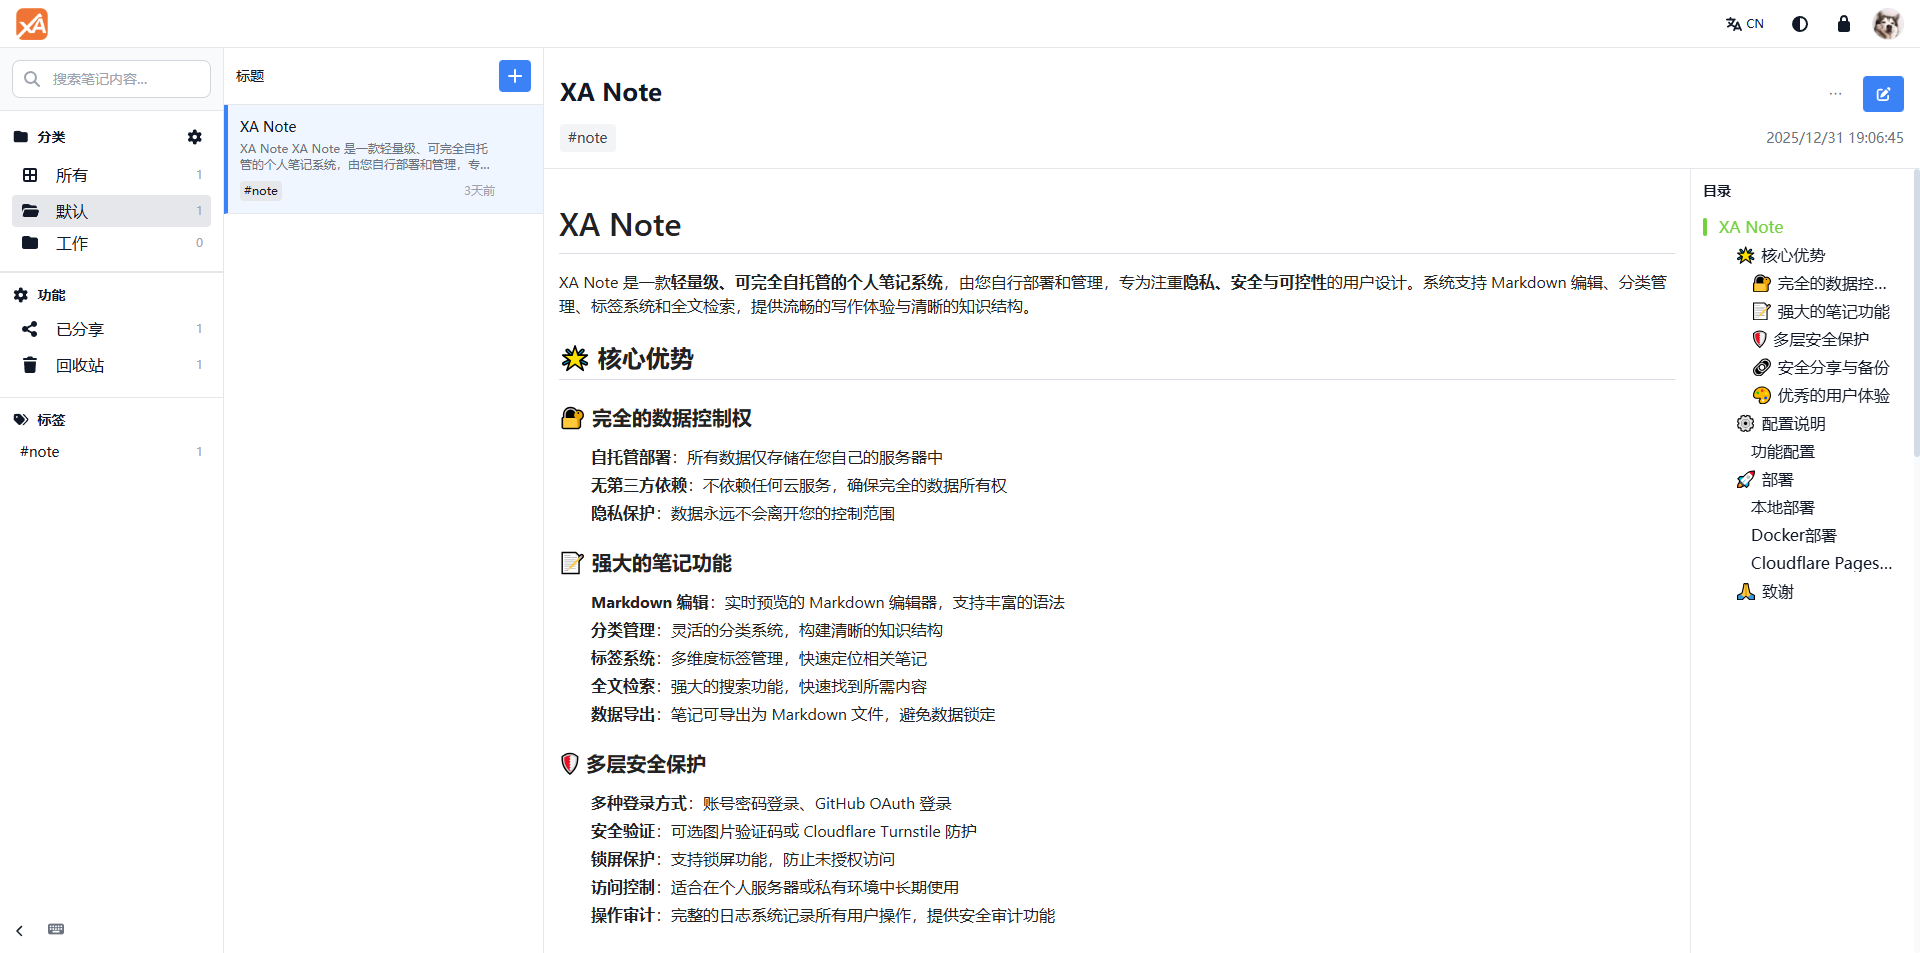The height and width of the screenshot is (953, 1920).
Task: Edit the note using the pencil button
Action: [1882, 94]
